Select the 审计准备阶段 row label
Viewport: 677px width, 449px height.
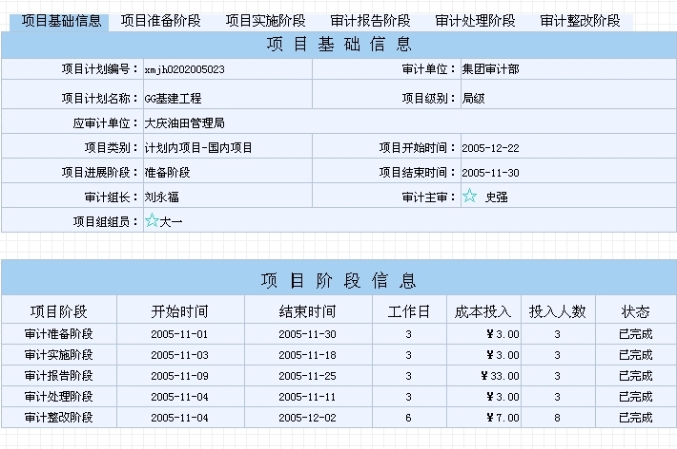59,334
